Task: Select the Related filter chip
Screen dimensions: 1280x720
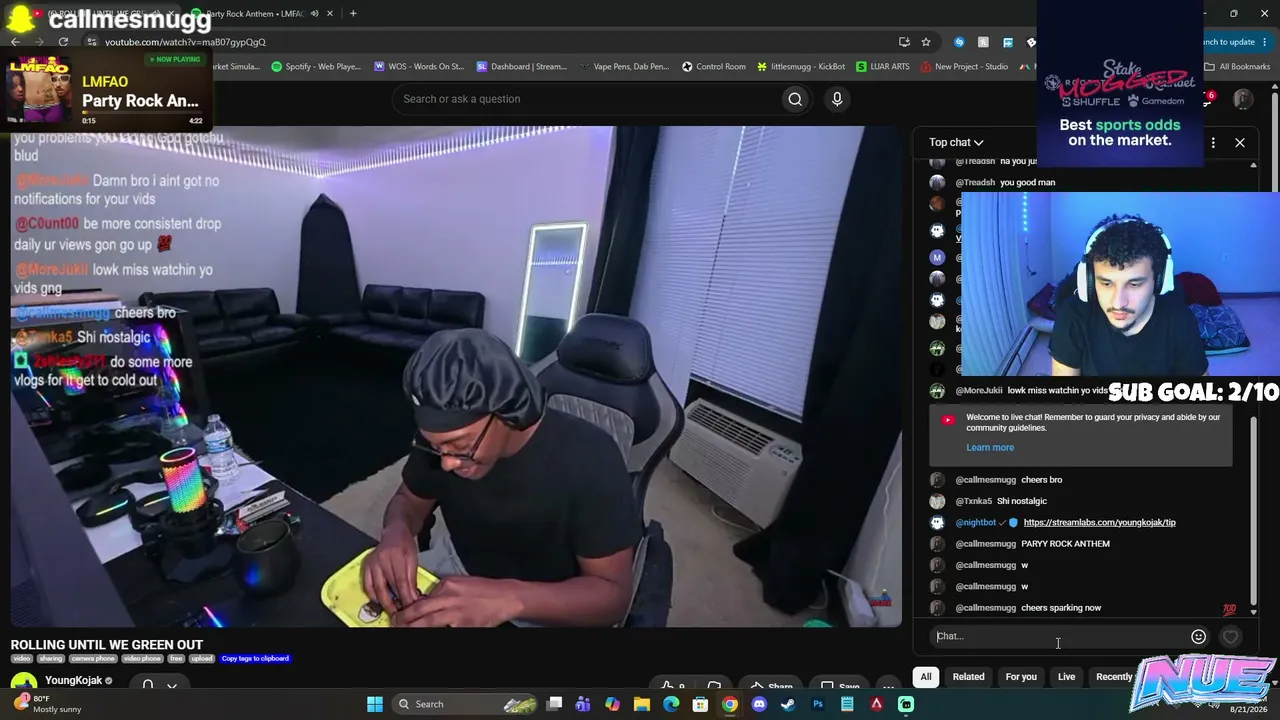Action: coord(968,677)
